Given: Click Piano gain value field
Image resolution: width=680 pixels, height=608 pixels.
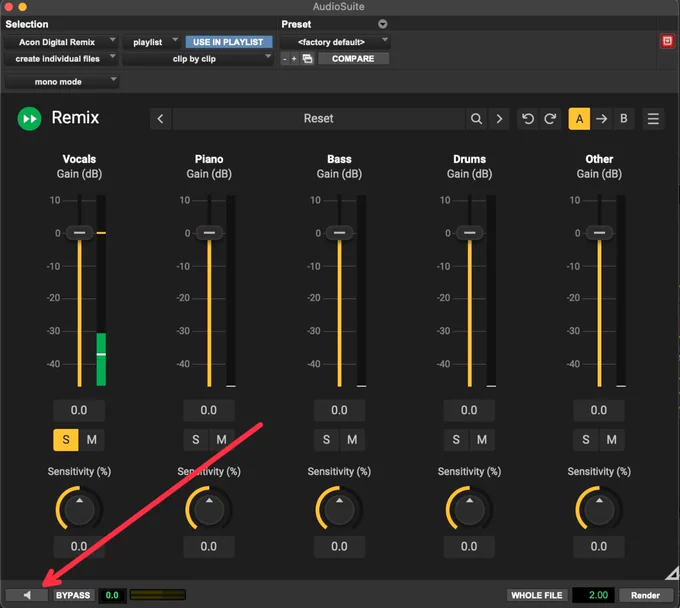Looking at the screenshot, I should (x=209, y=410).
